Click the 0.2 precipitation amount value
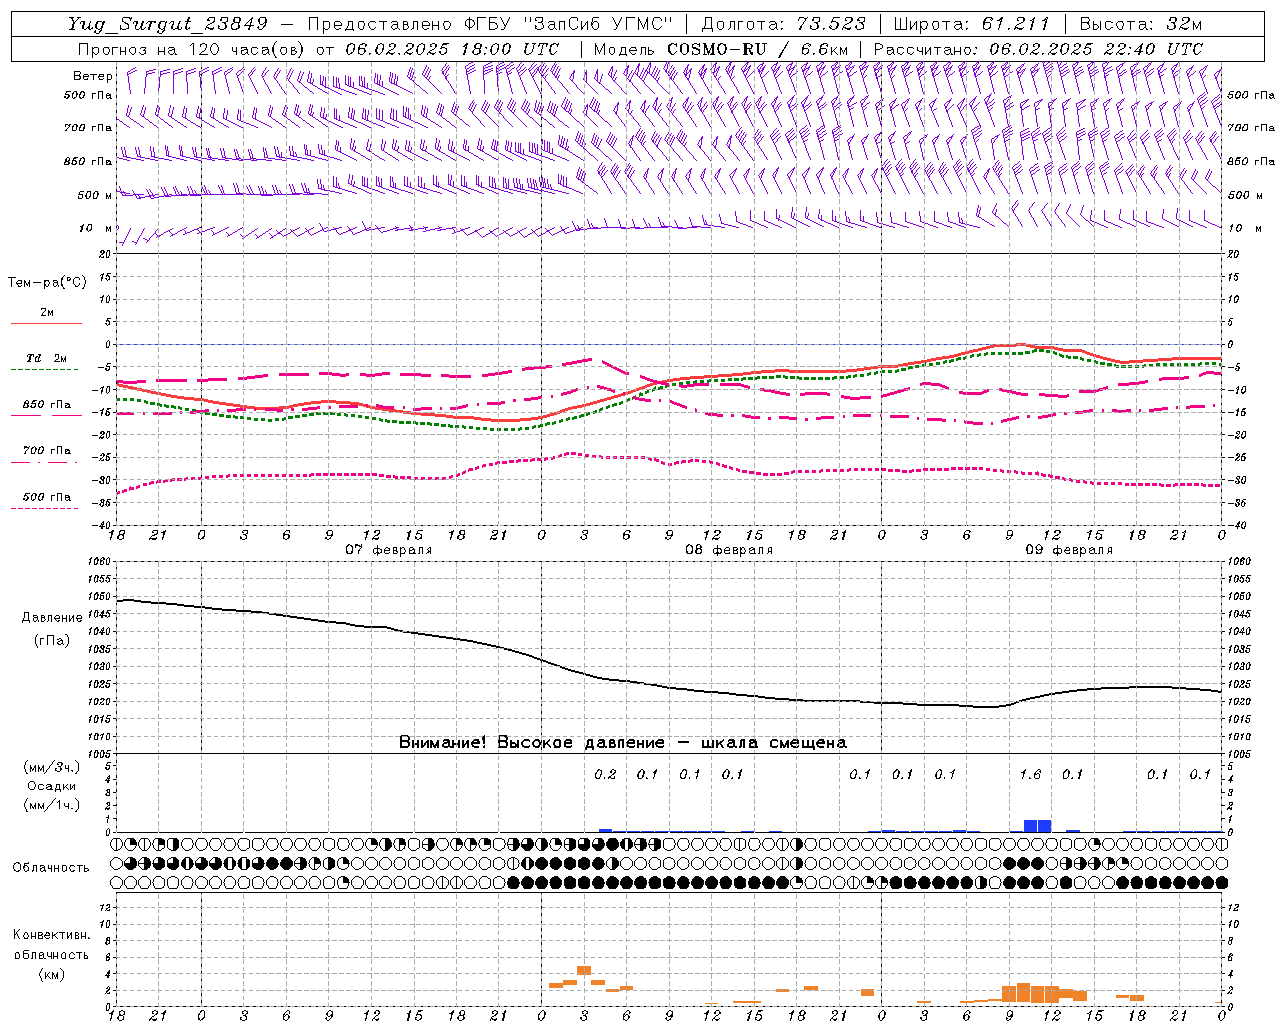1280x1024 pixels. tap(605, 775)
